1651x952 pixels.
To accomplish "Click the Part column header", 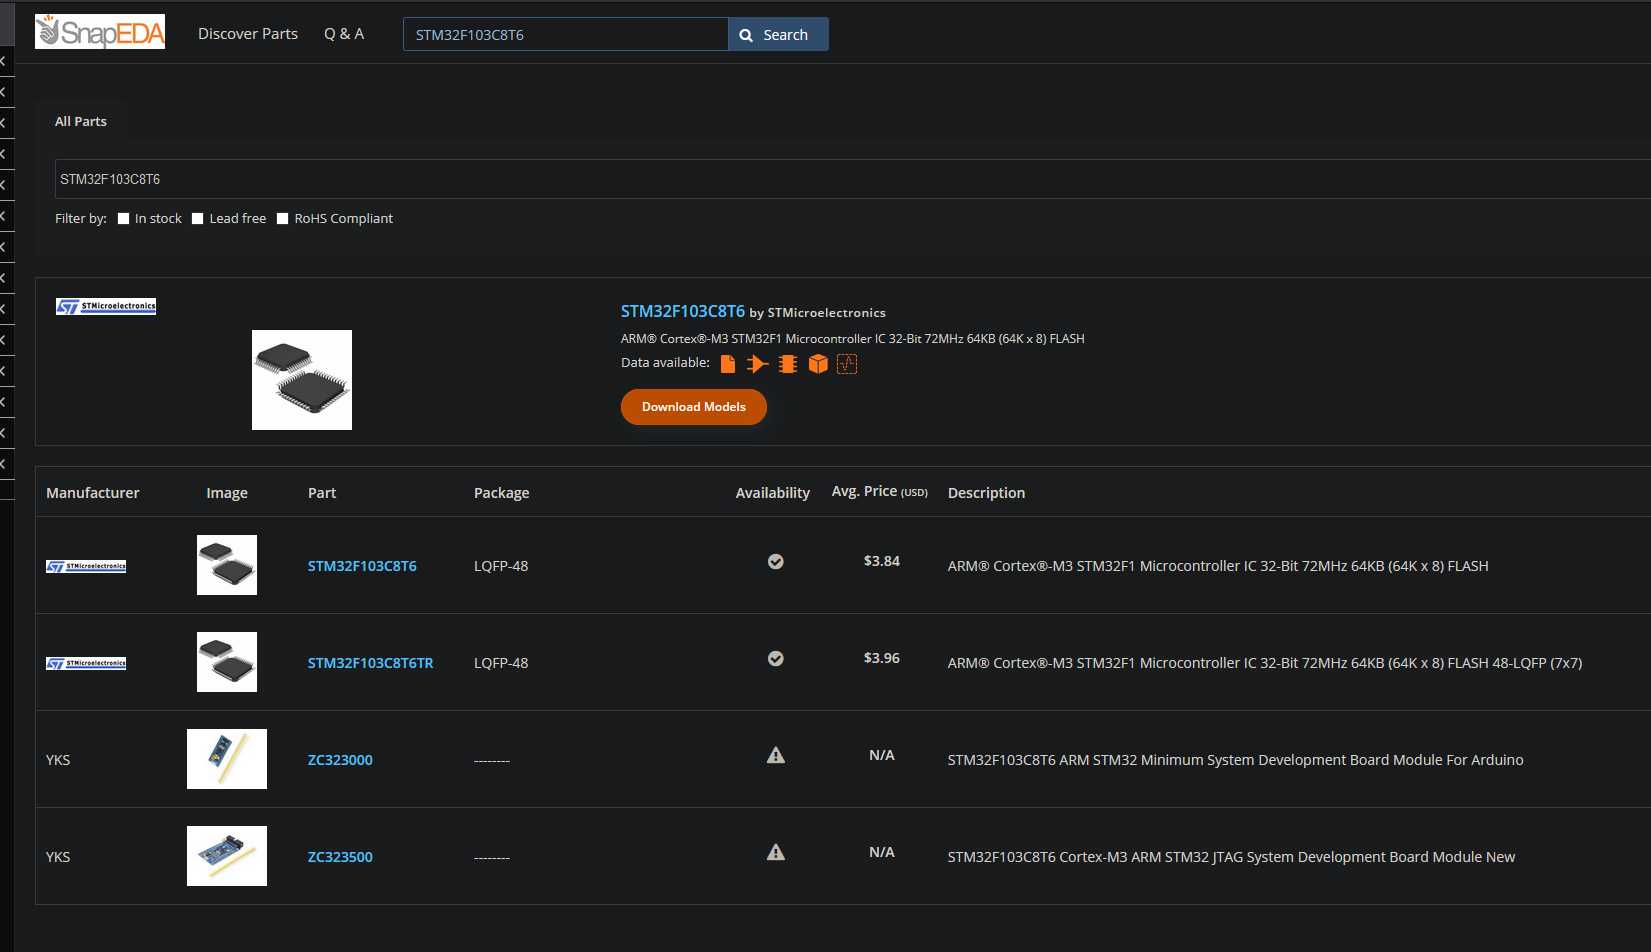I will click(322, 493).
